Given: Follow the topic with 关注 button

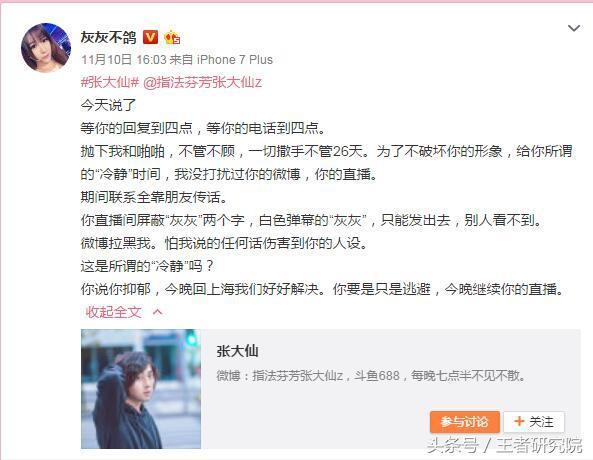Looking at the screenshot, I should [534, 422].
